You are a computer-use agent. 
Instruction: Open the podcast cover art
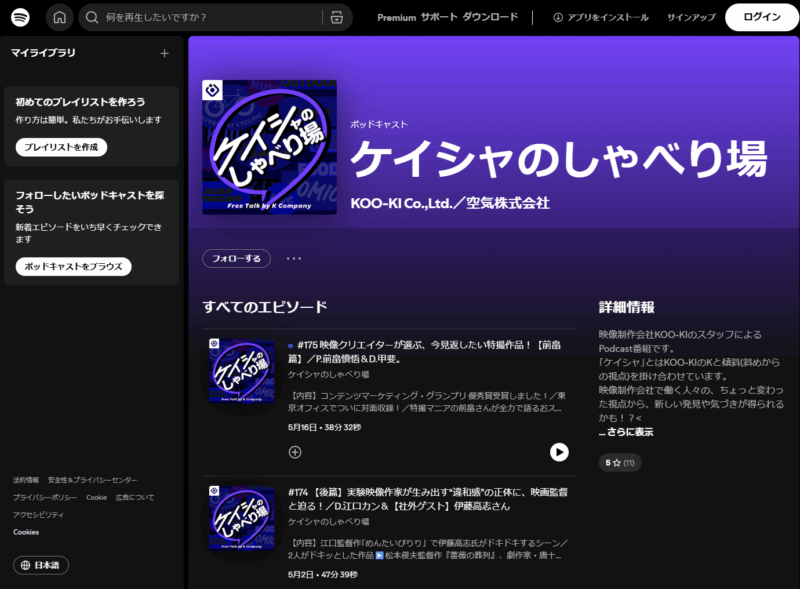tap(269, 147)
